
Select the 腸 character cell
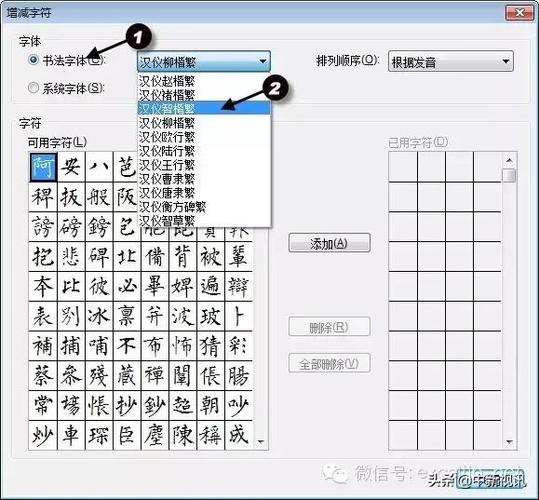pos(239,376)
